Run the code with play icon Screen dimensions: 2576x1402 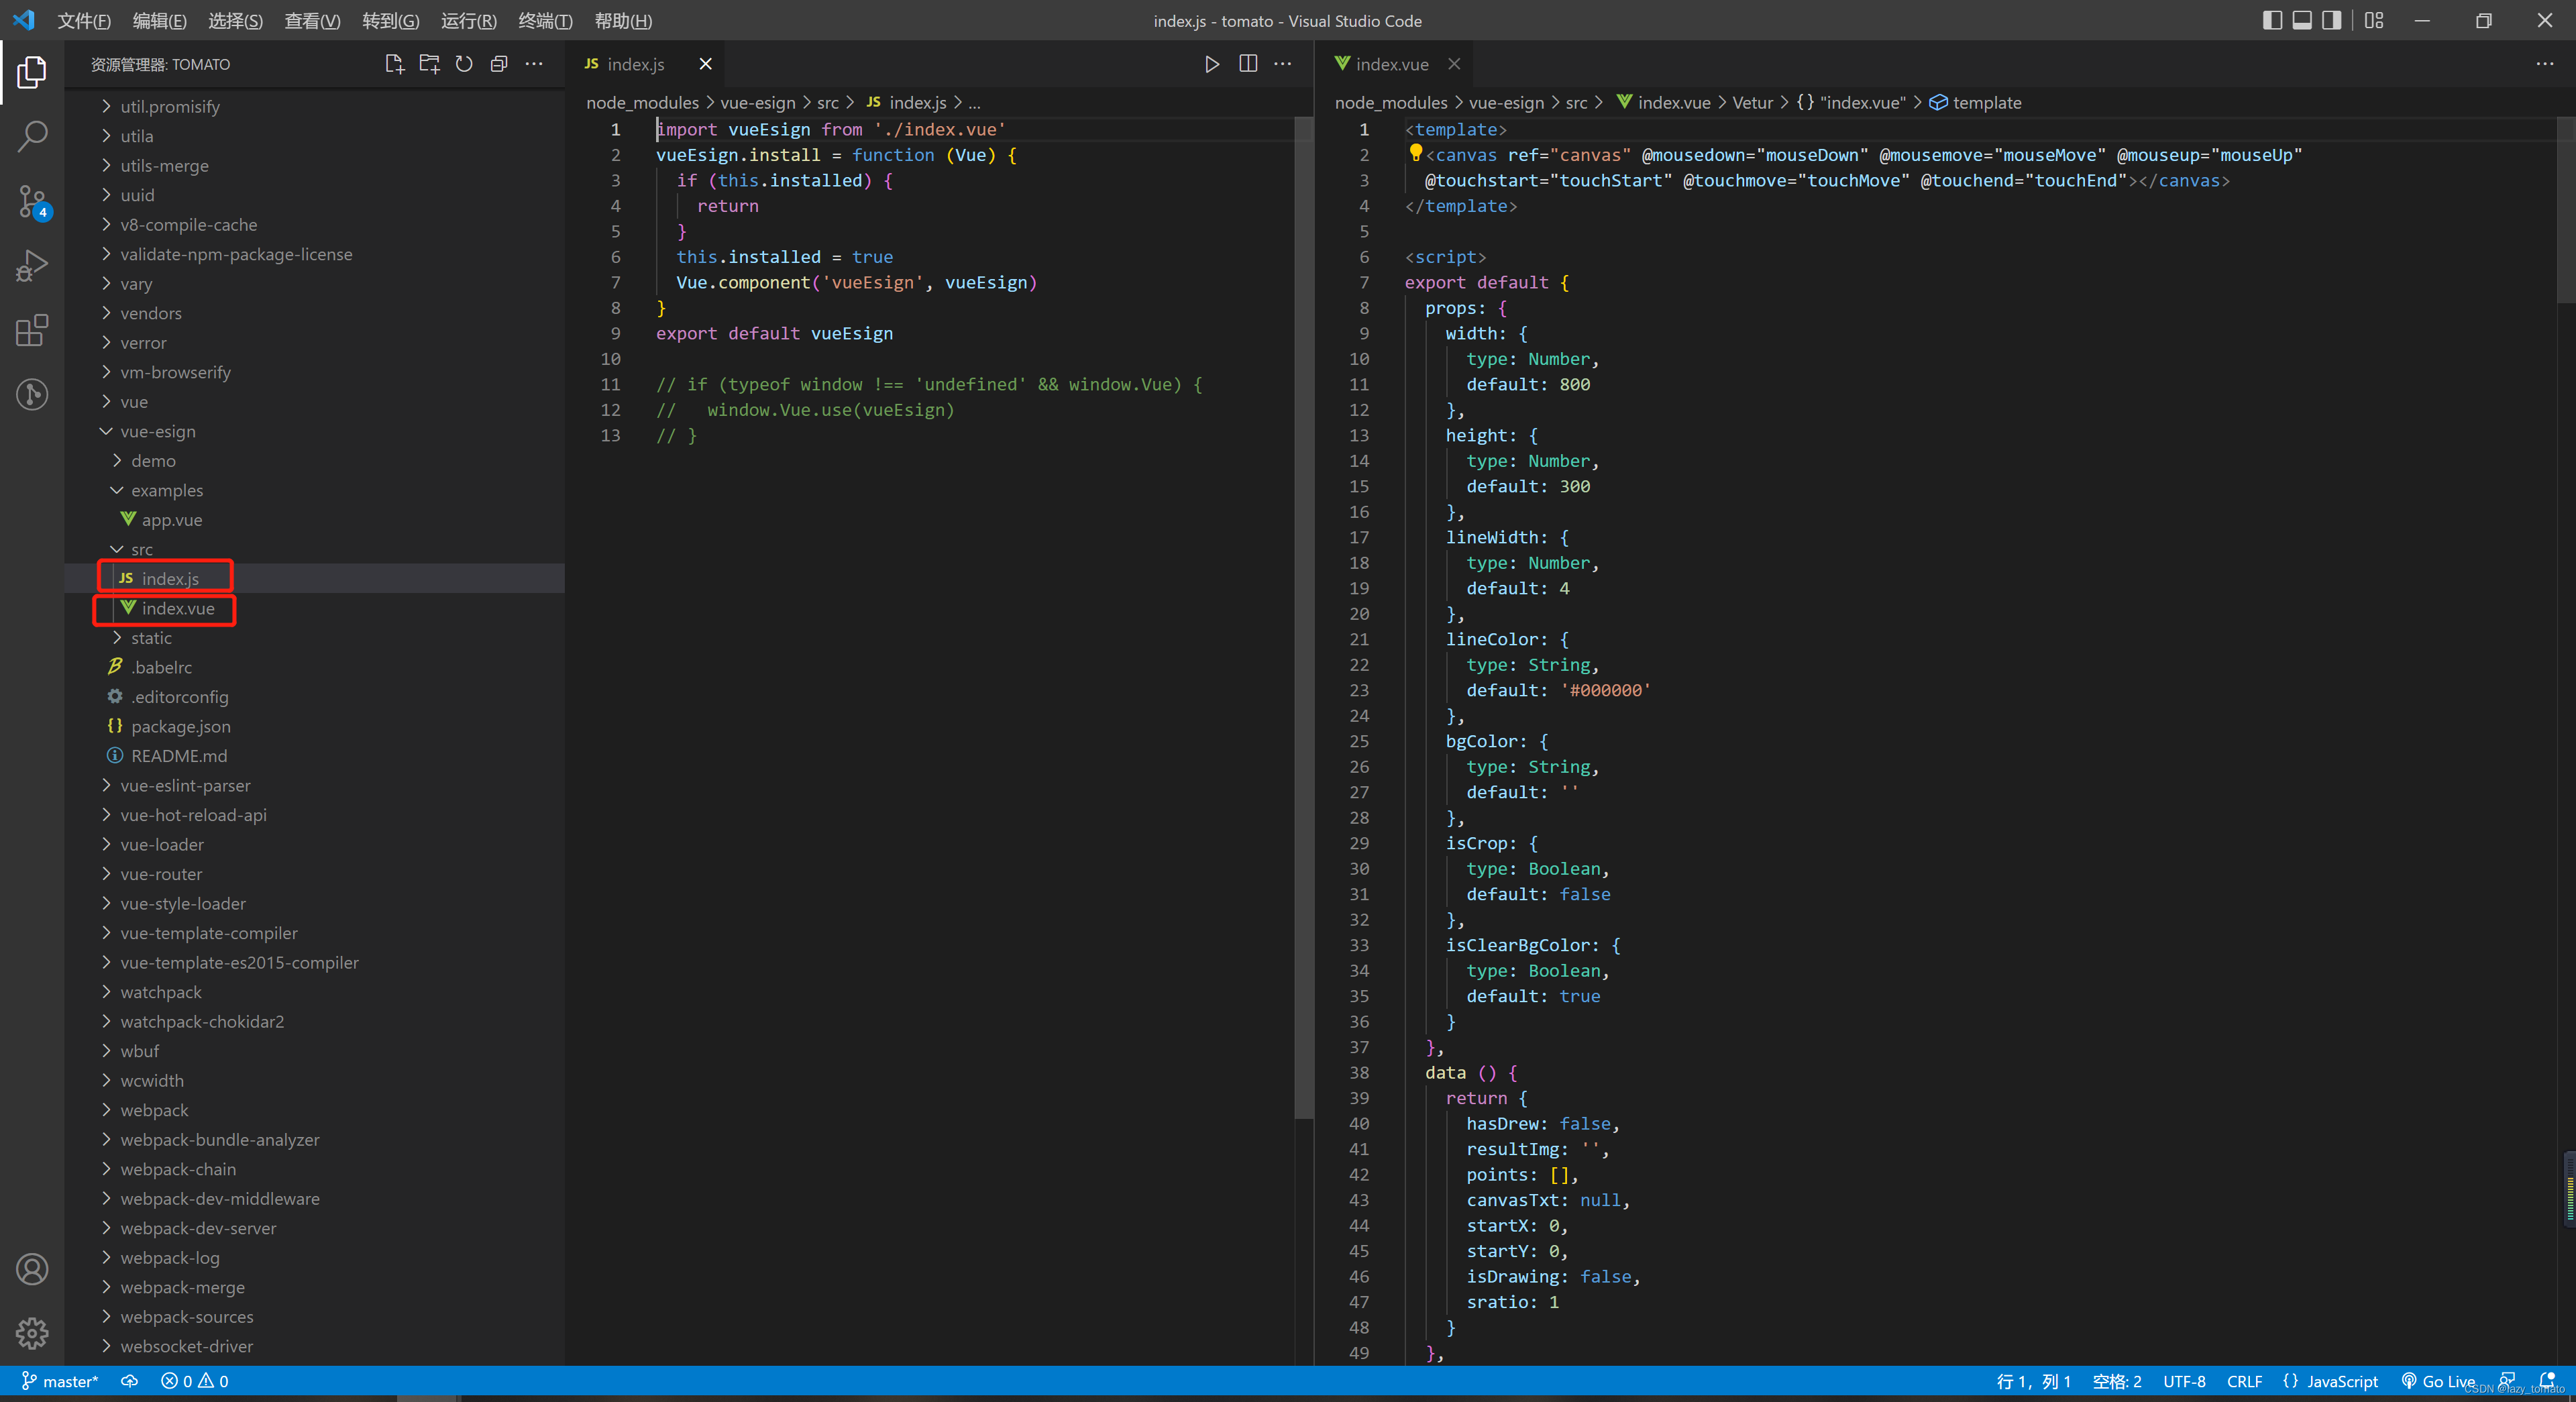(1212, 64)
